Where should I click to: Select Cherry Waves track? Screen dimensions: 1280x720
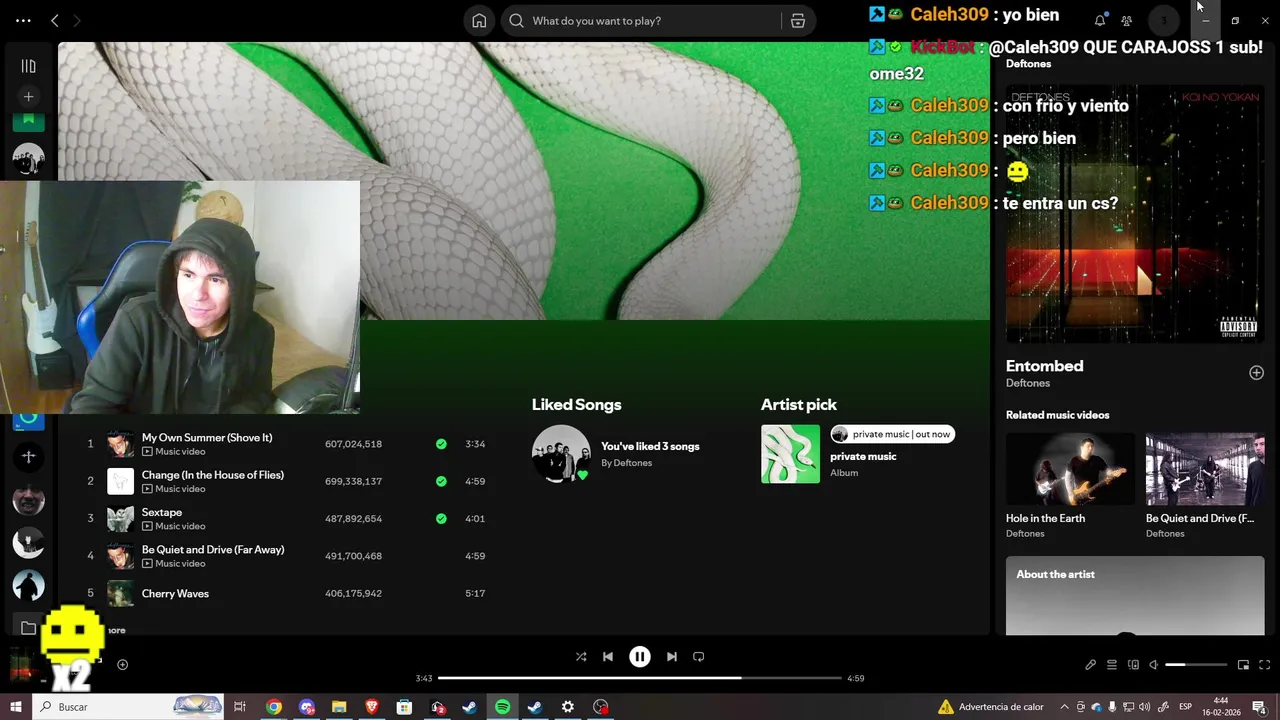point(175,594)
